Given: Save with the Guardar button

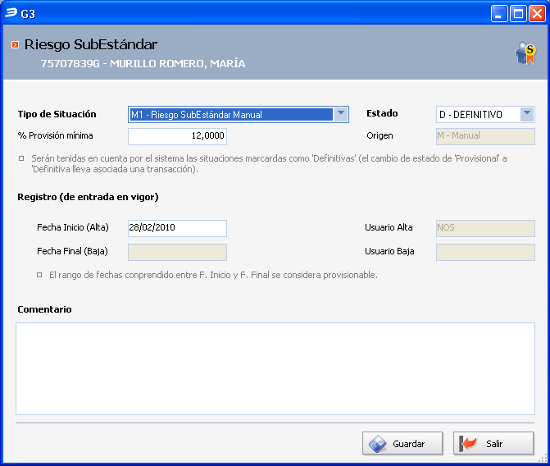Looking at the screenshot, I should [x=403, y=444].
